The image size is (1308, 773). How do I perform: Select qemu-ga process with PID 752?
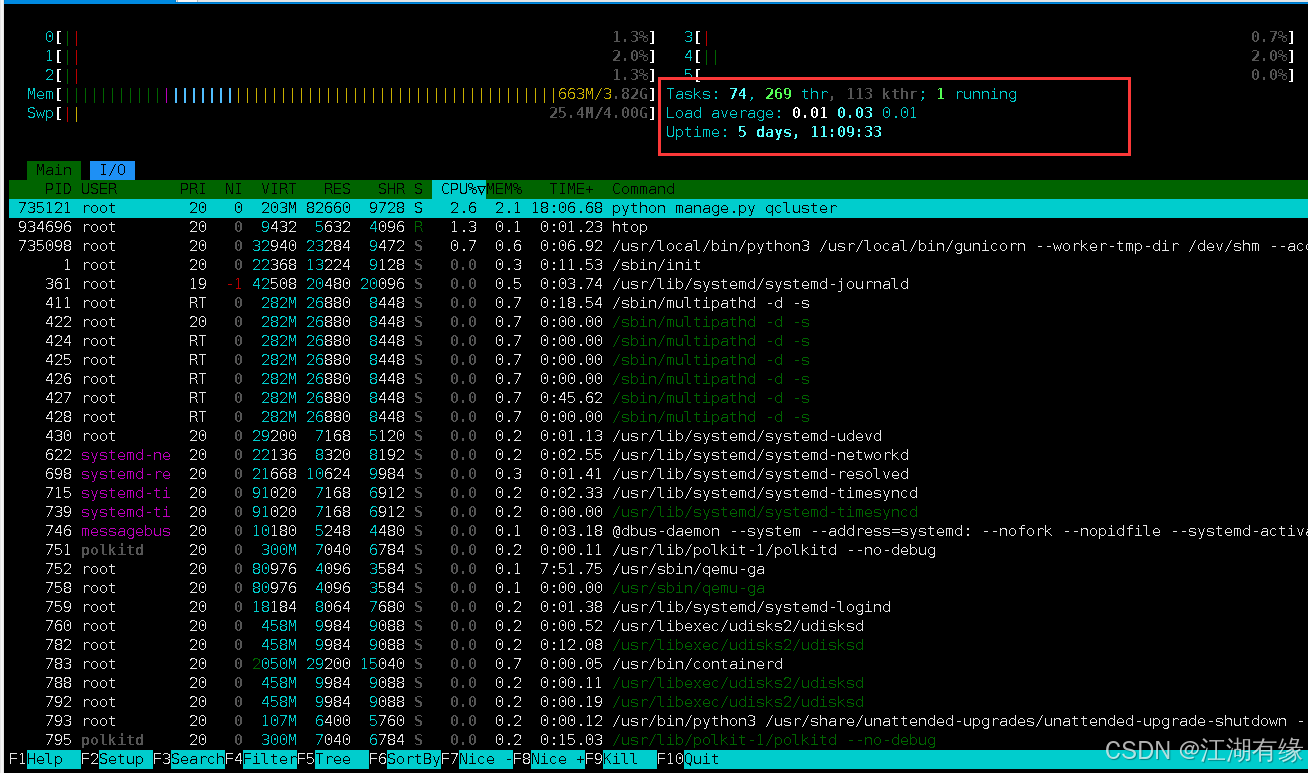(658, 569)
